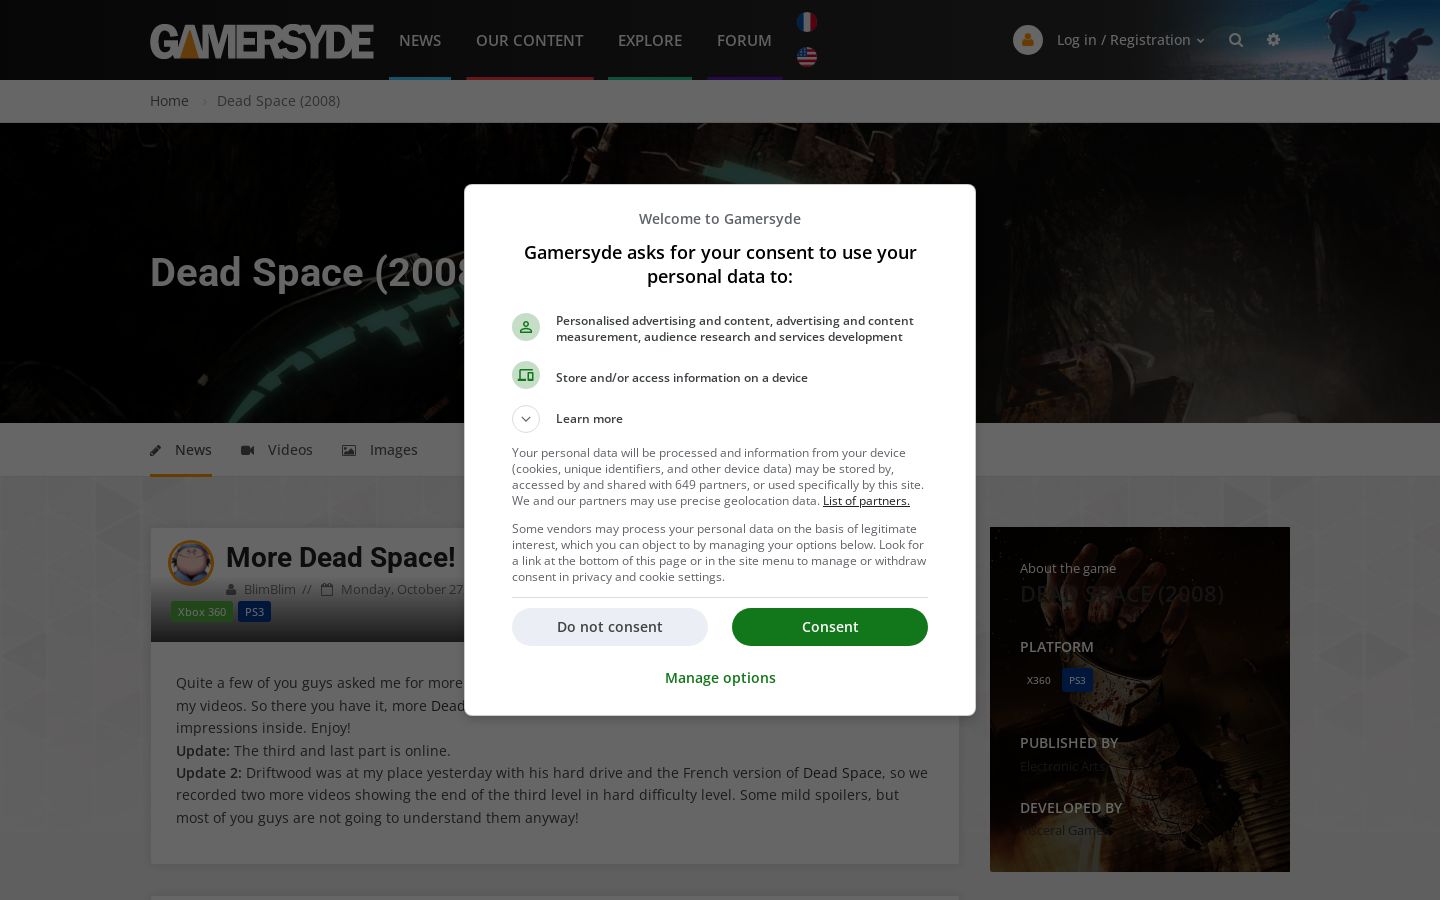
Task: Open the Dead Space (2008) breadcrumb
Action: (278, 101)
